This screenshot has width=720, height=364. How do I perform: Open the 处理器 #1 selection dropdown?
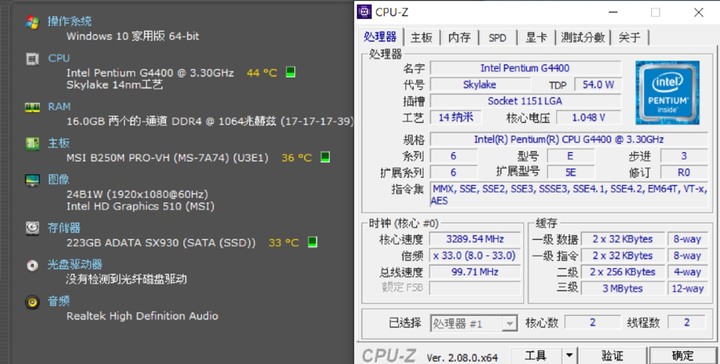coord(474,323)
